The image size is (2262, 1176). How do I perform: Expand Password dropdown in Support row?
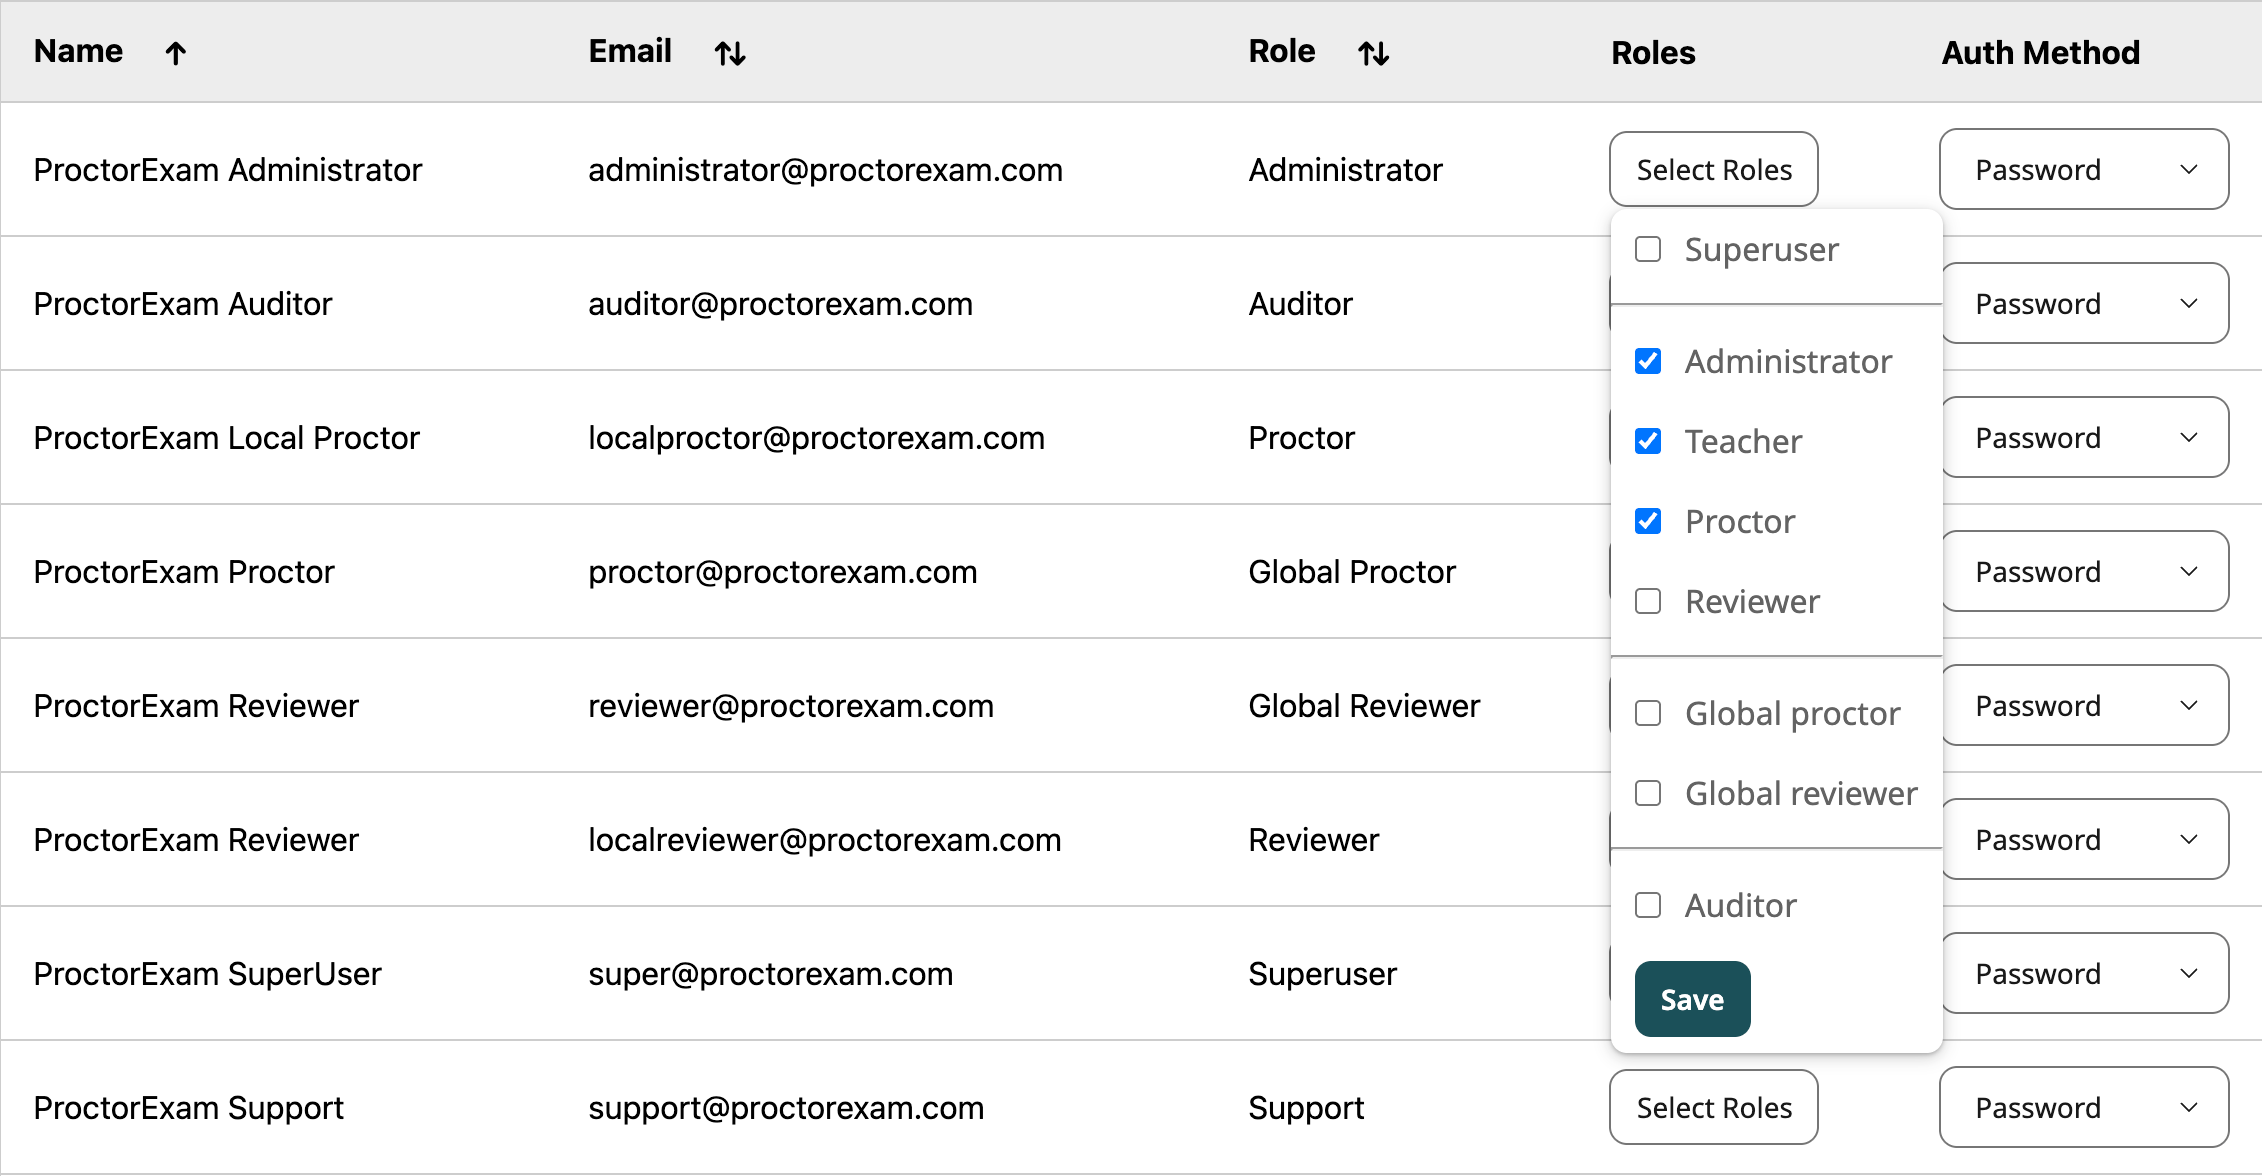2084,1107
